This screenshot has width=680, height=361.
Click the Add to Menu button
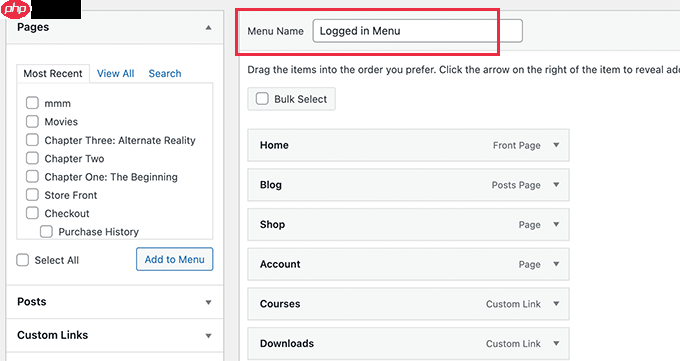pos(174,259)
